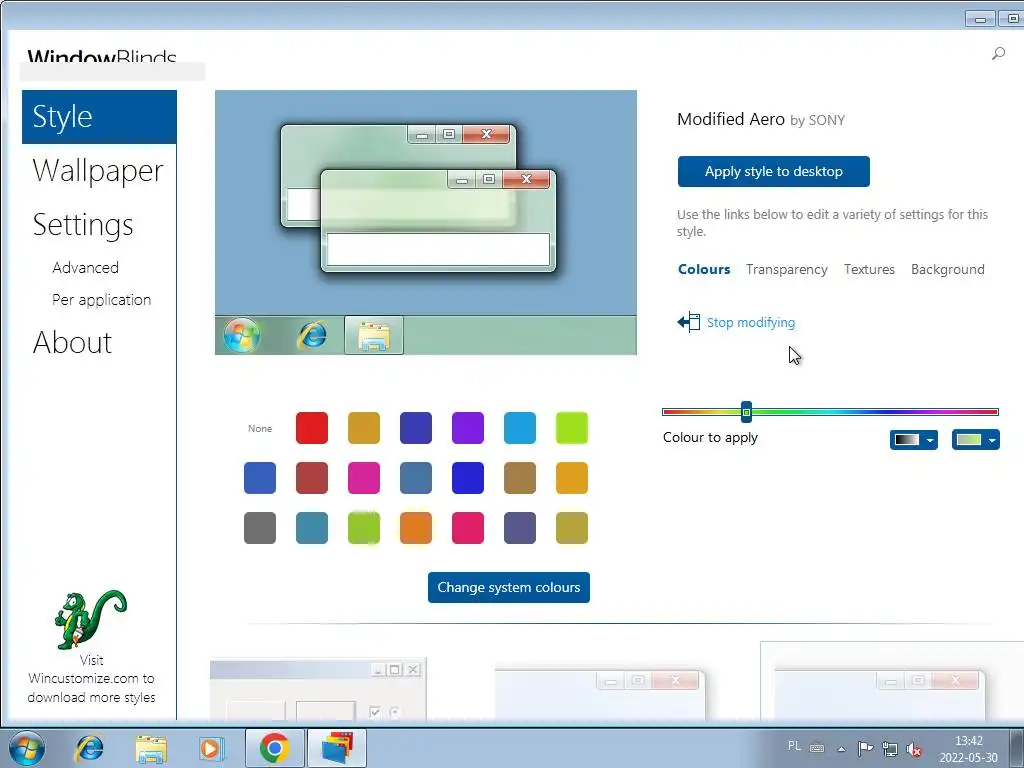The image size is (1024, 768).
Task: Click the search magnifier icon
Action: point(998,54)
